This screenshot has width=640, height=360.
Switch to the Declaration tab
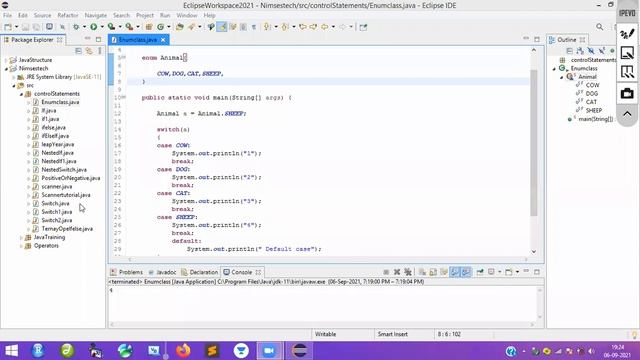(x=200, y=272)
